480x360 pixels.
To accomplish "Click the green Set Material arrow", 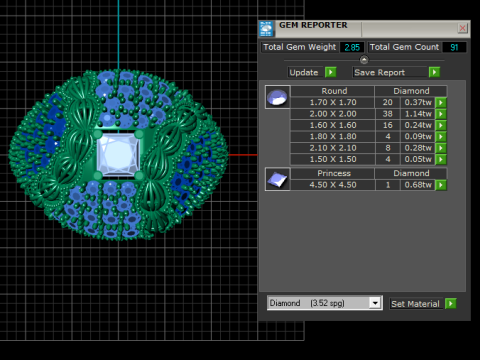I will coord(450,304).
